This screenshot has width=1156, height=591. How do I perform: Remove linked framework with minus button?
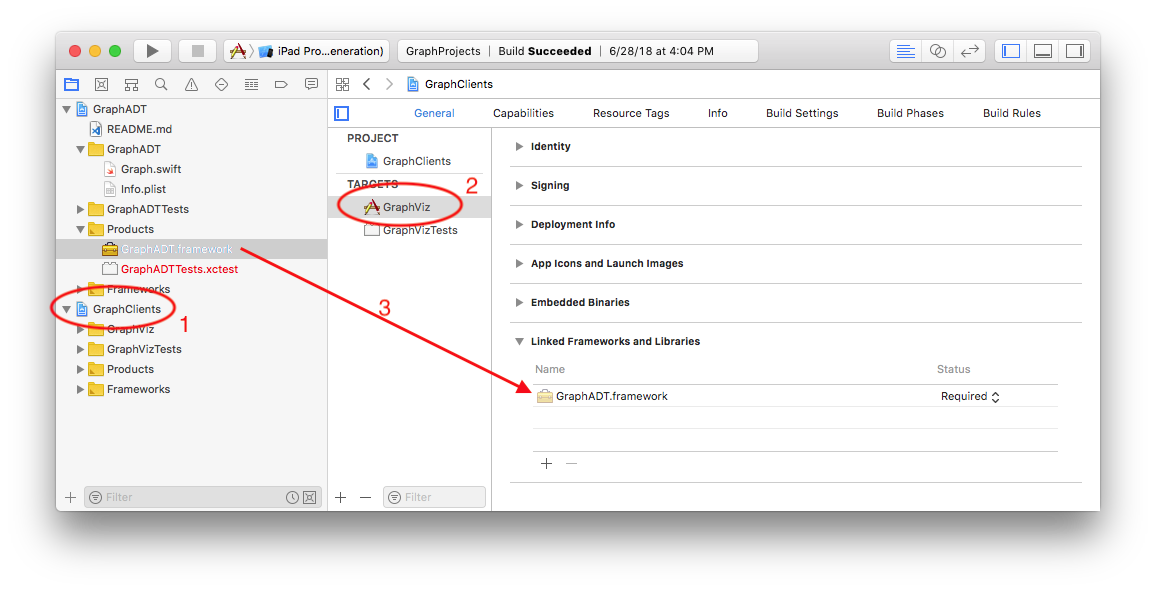pyautogui.click(x=571, y=464)
